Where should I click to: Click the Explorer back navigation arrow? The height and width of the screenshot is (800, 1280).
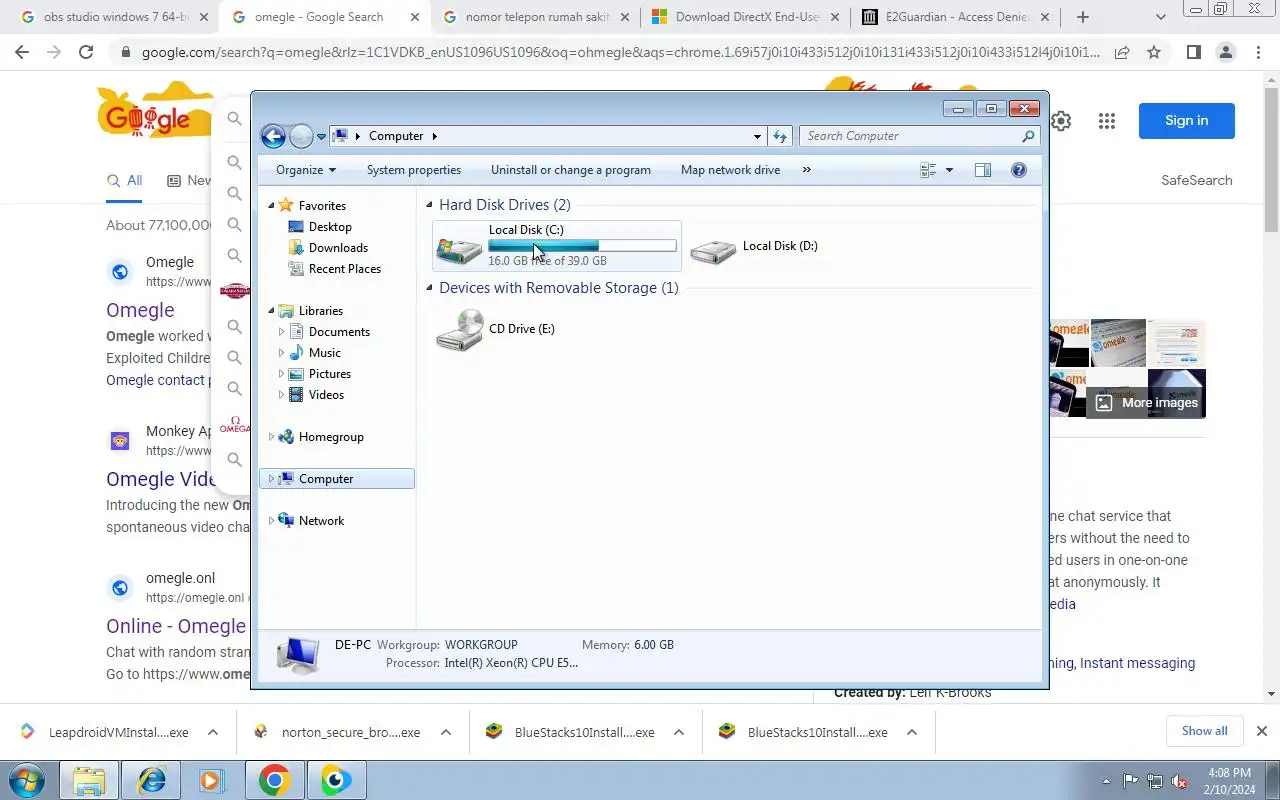point(273,137)
